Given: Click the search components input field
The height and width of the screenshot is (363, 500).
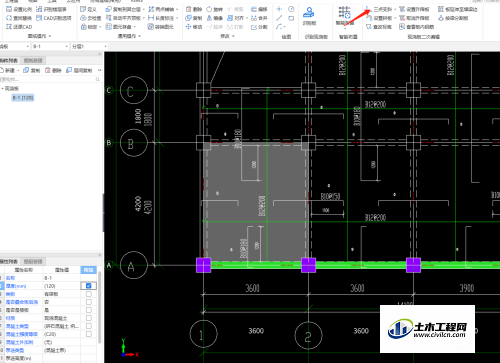Looking at the screenshot, I should click(50, 79).
